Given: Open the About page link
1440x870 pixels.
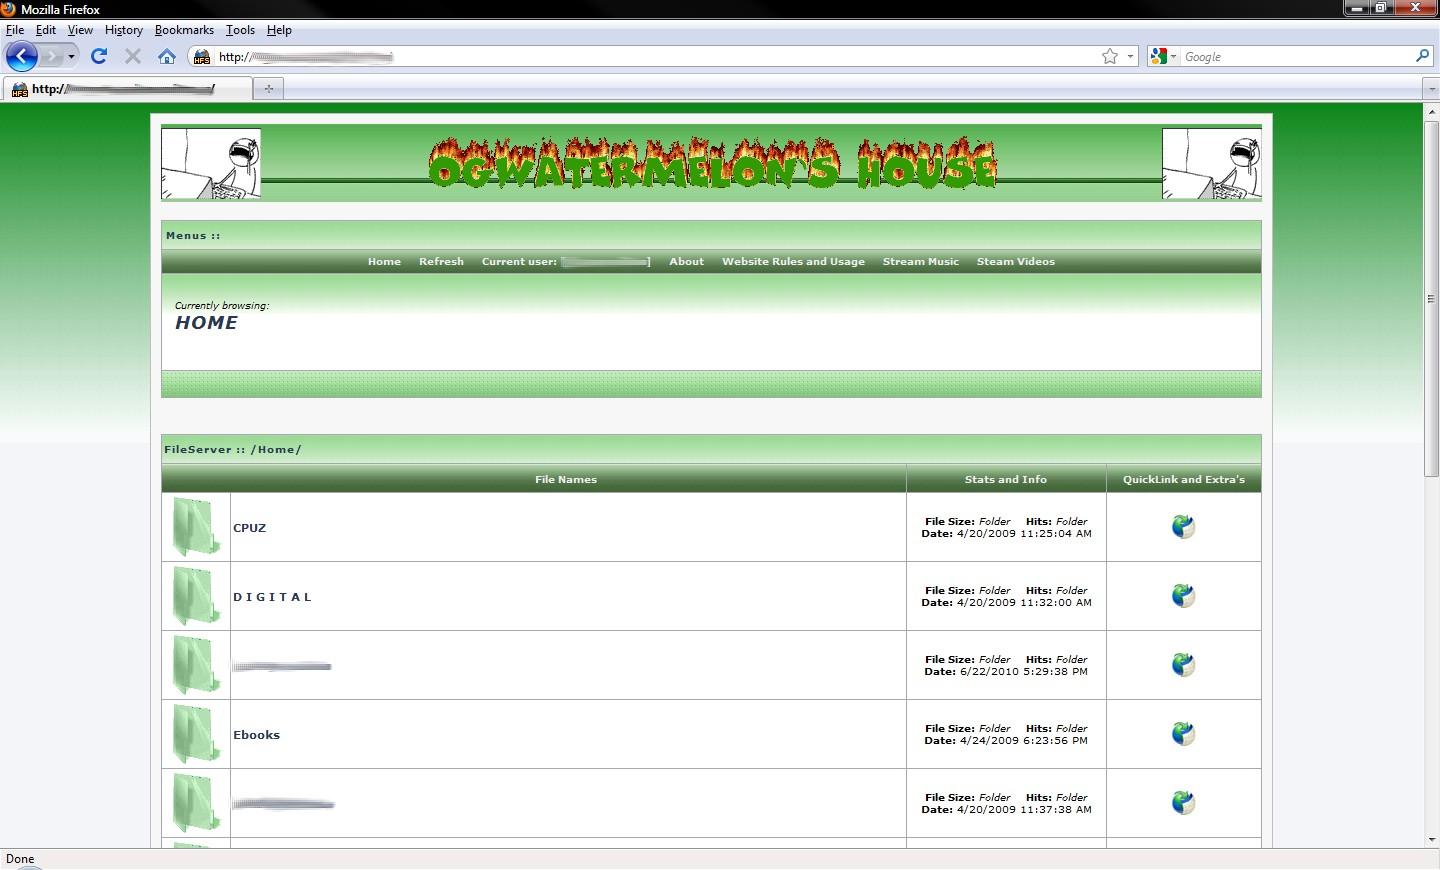Looking at the screenshot, I should (x=686, y=262).
